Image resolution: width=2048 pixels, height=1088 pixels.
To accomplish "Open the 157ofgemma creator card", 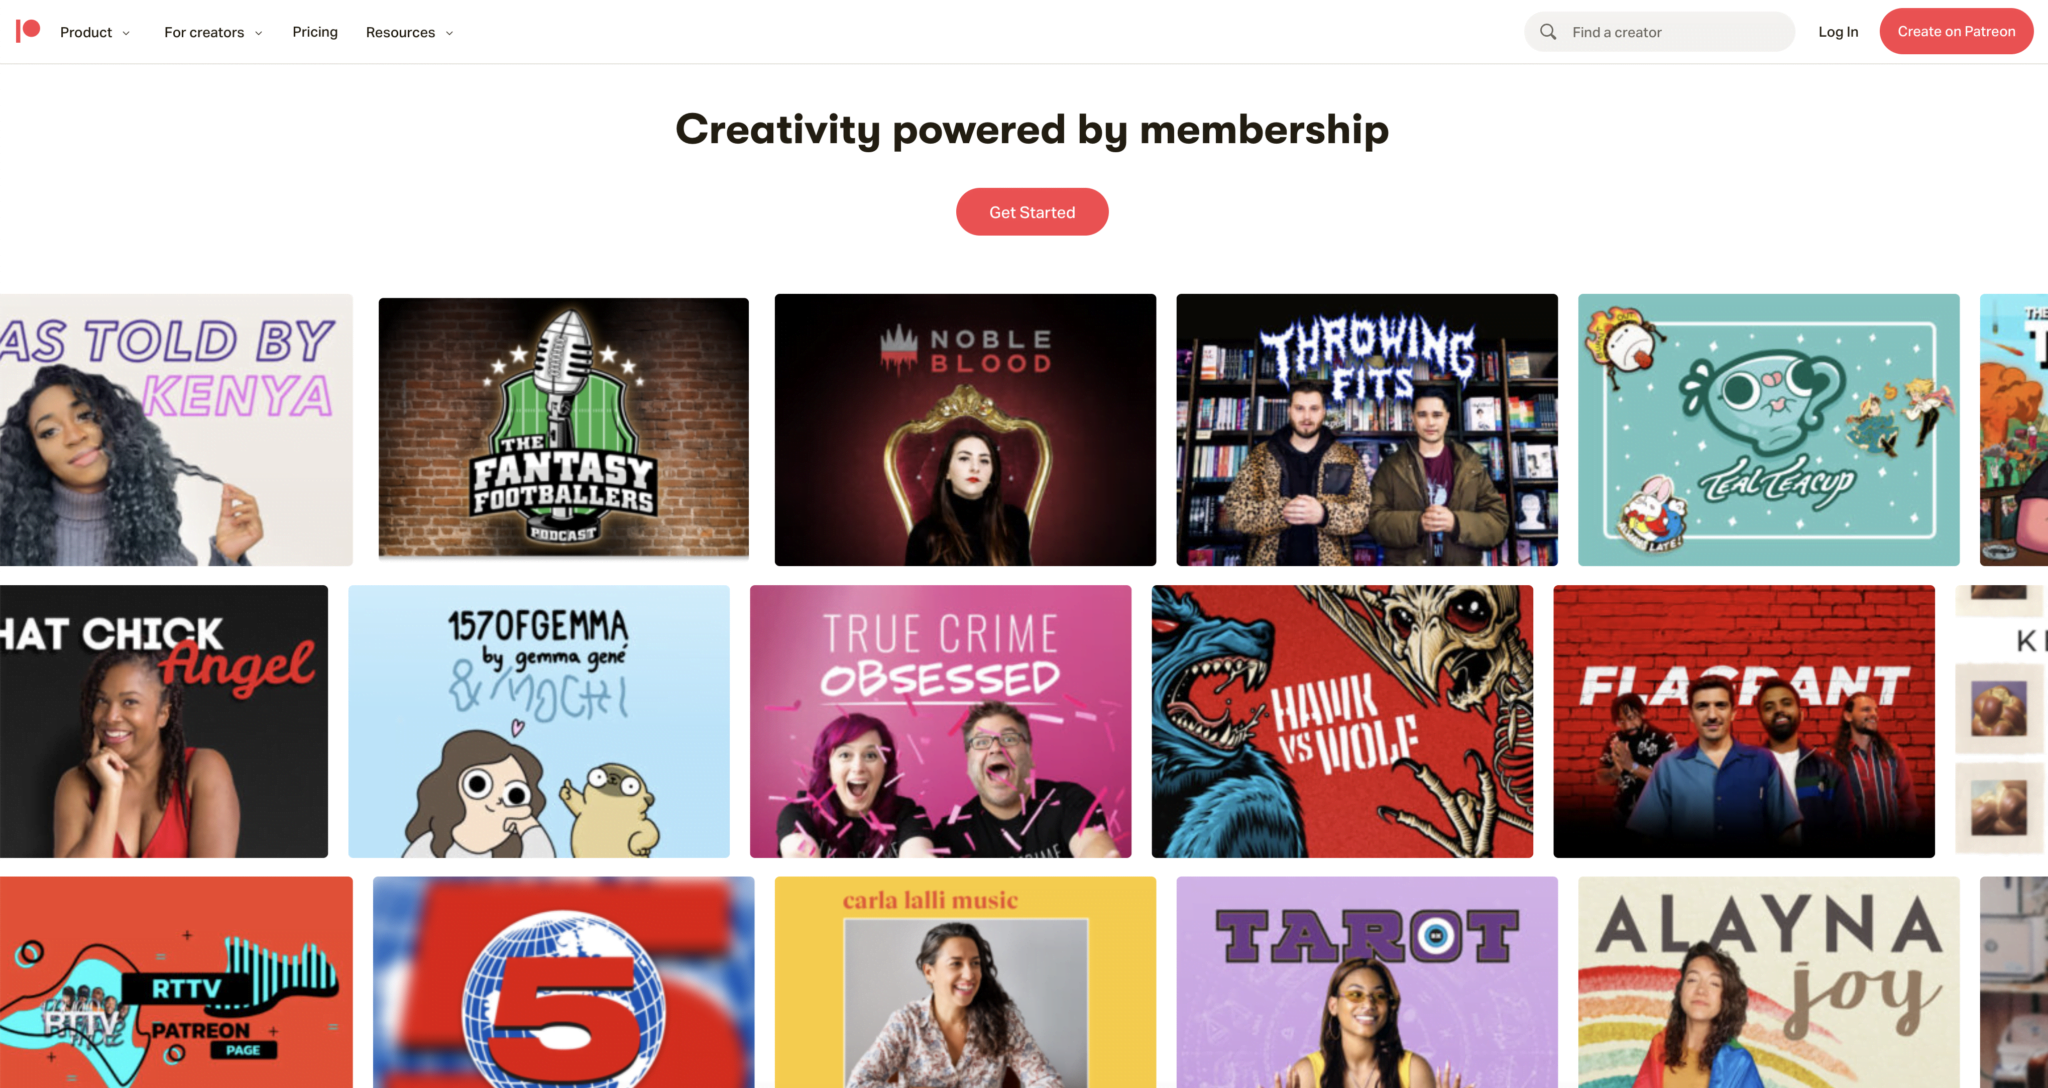I will tap(539, 721).
